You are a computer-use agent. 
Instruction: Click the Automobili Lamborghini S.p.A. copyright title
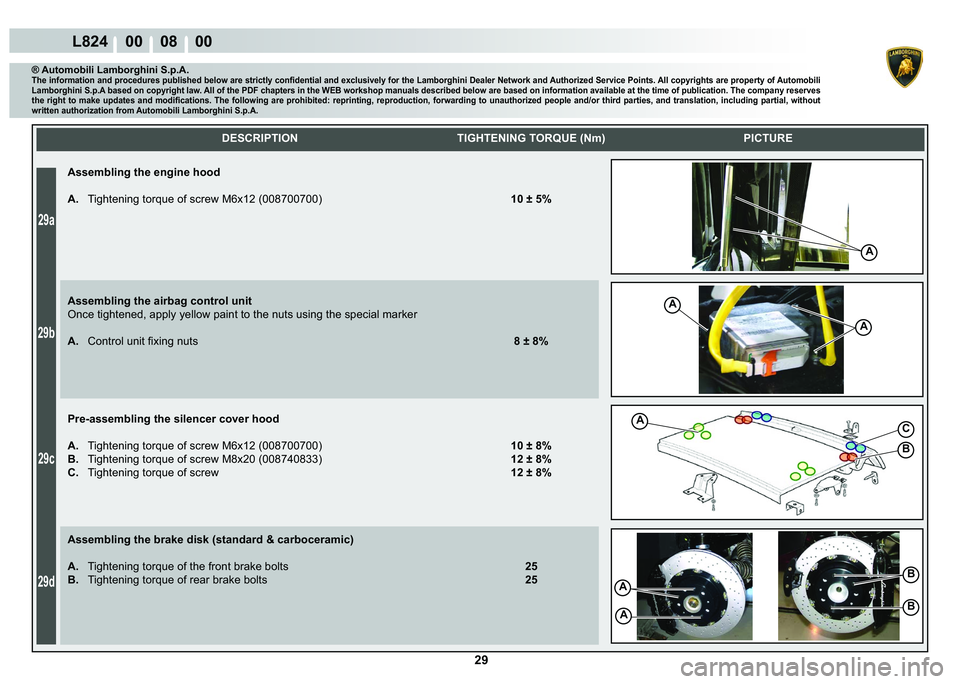(x=110, y=70)
